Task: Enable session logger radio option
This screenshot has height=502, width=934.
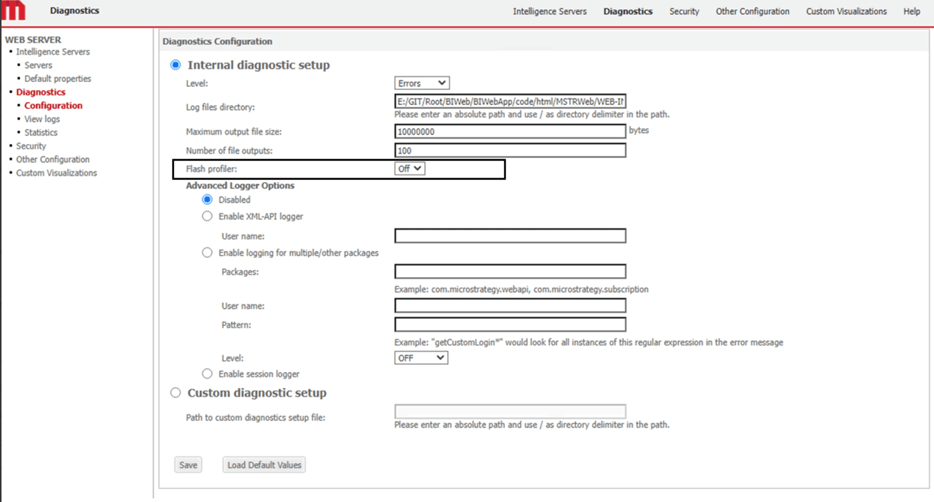Action: pyautogui.click(x=207, y=373)
